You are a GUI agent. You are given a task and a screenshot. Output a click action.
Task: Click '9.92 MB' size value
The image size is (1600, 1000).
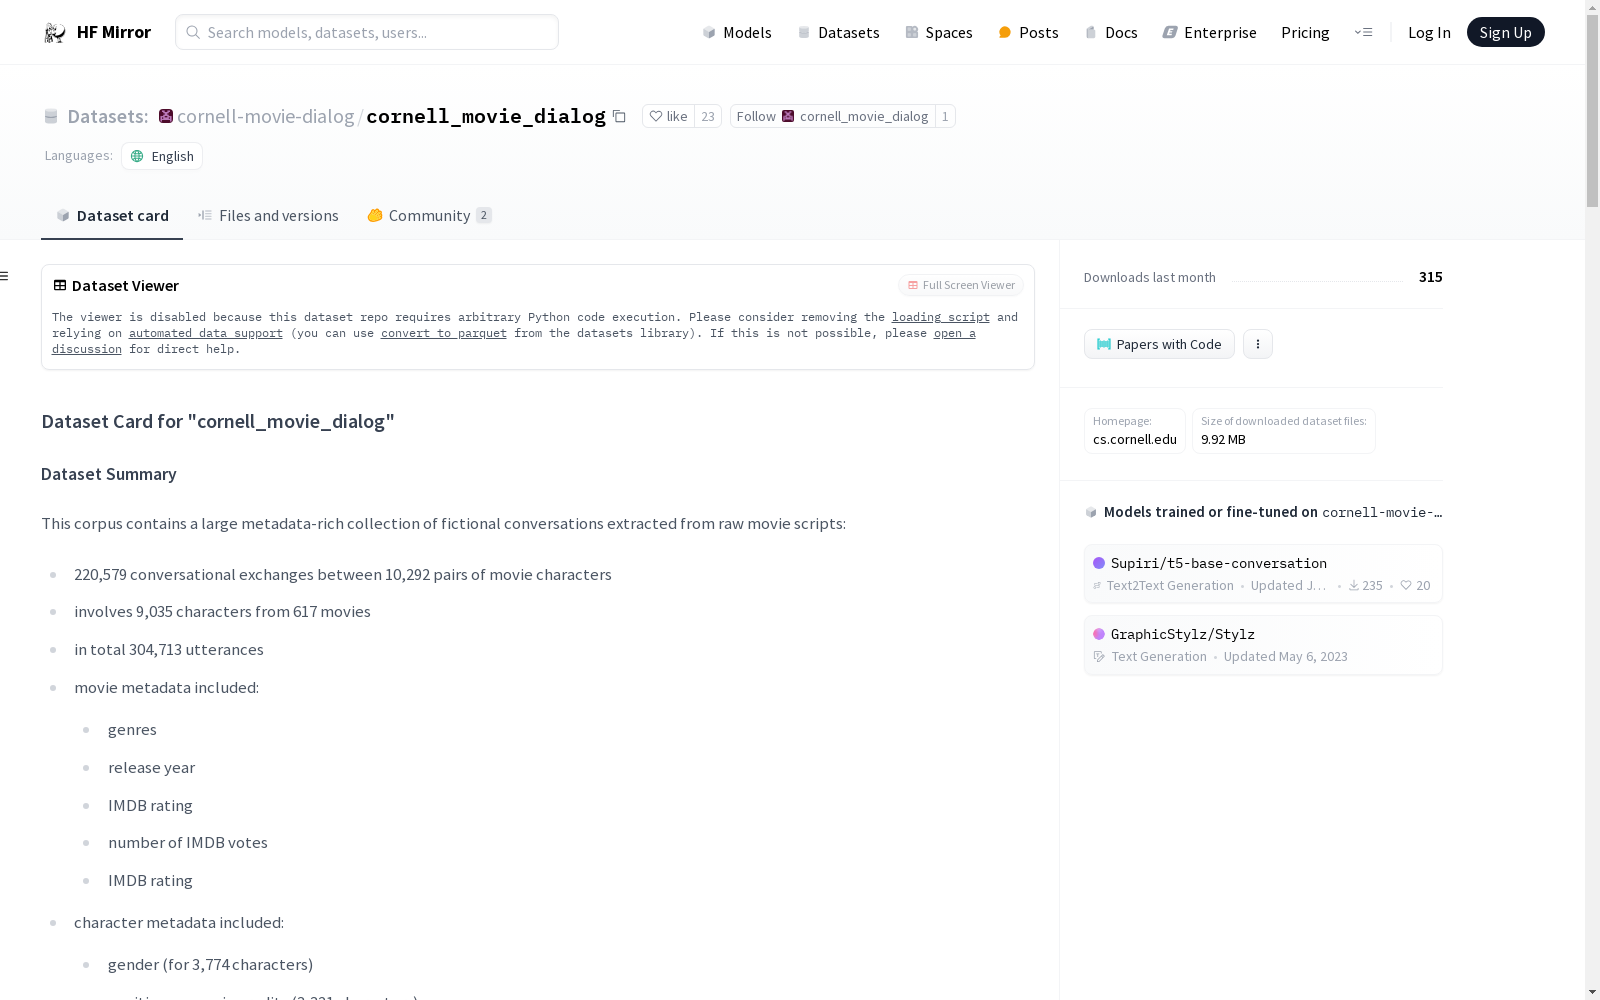(x=1223, y=439)
